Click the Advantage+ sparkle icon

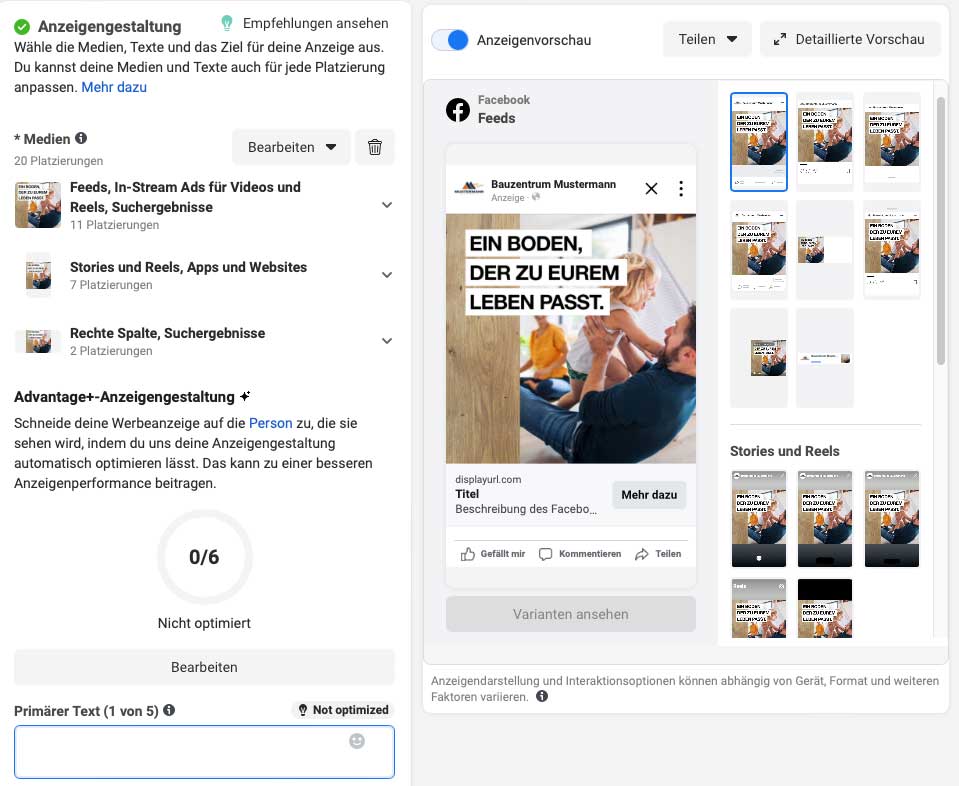click(x=247, y=395)
